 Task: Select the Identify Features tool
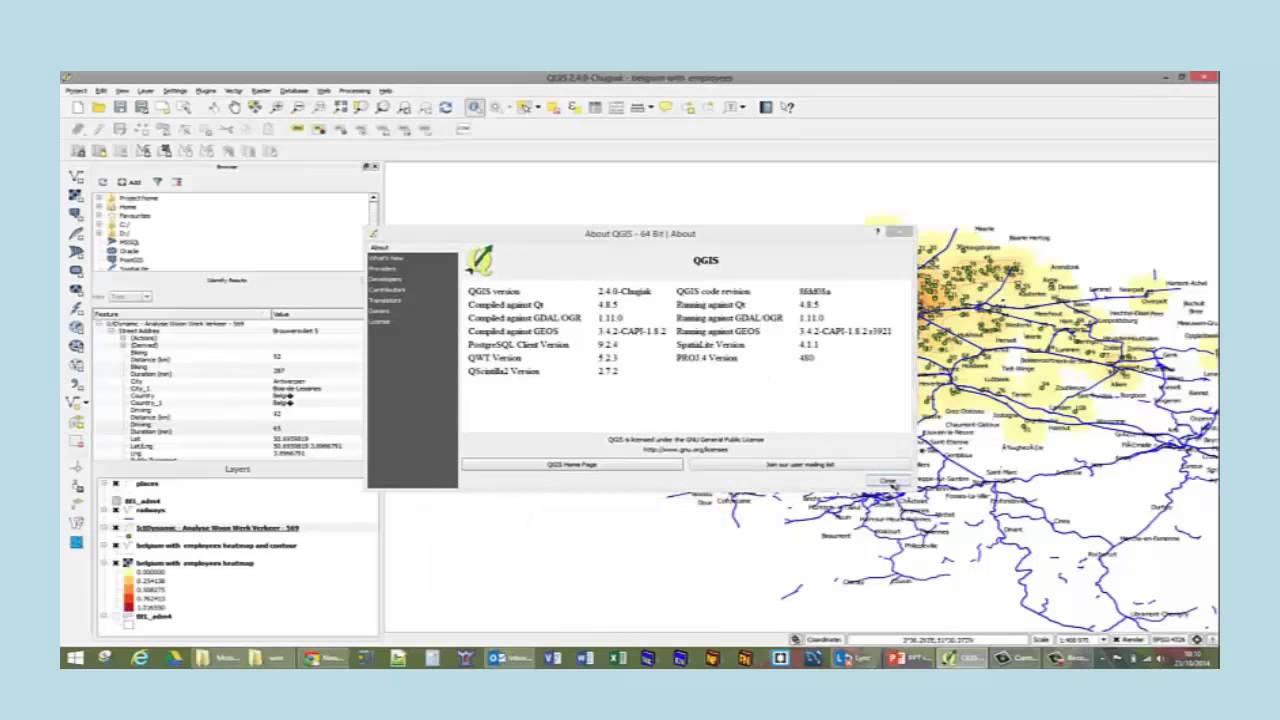(x=475, y=107)
